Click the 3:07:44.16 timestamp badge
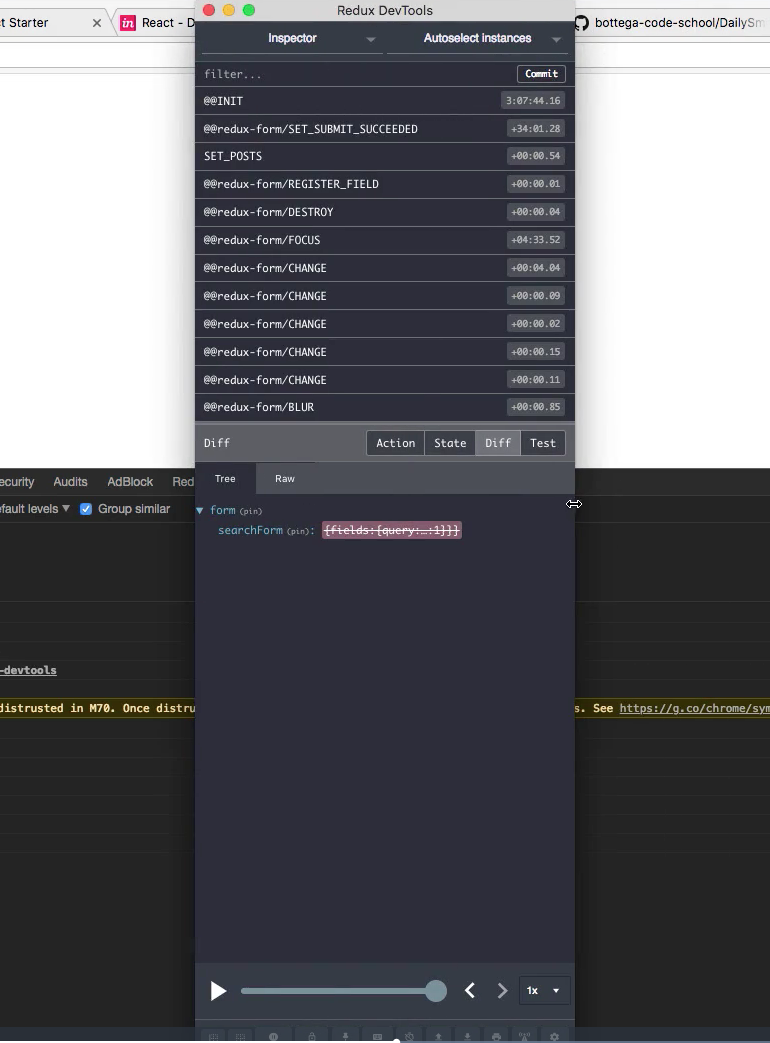 point(533,100)
